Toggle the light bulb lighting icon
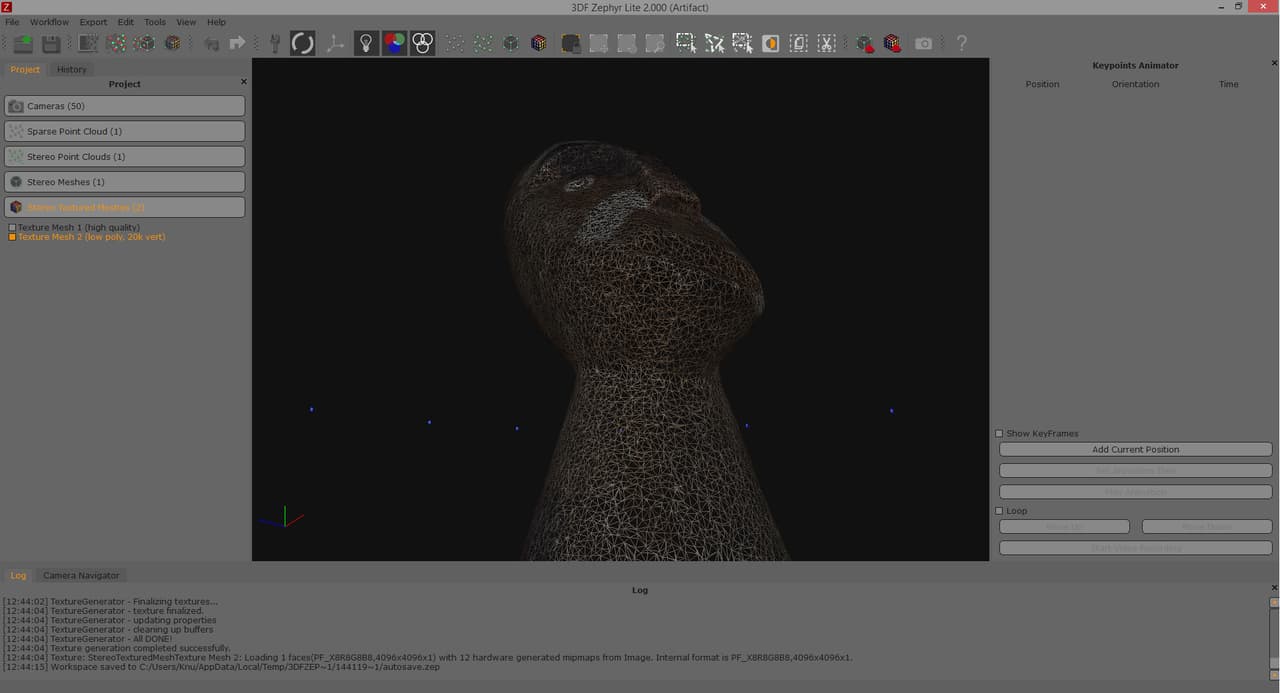Screen dimensions: 1280x693 coord(366,43)
